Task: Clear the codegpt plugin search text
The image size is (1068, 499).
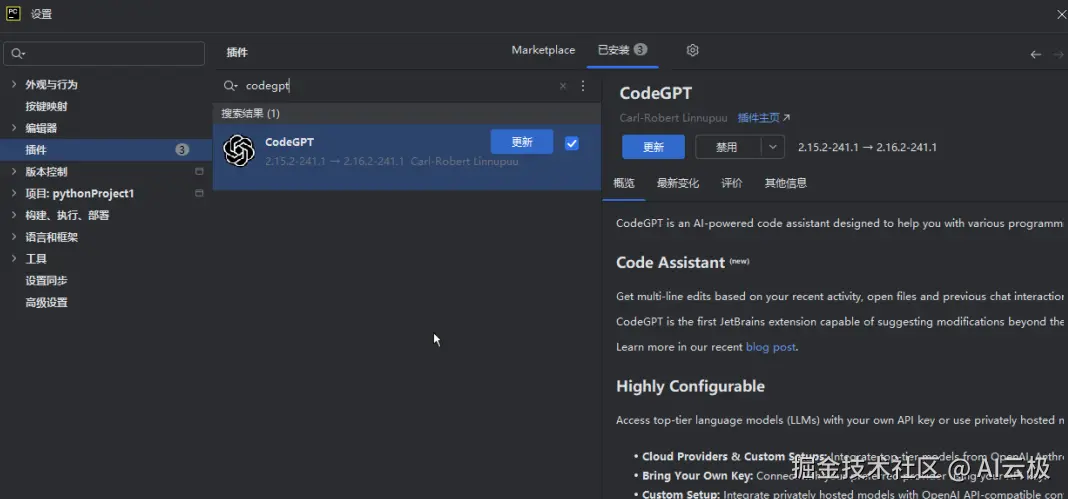Action: tap(563, 86)
